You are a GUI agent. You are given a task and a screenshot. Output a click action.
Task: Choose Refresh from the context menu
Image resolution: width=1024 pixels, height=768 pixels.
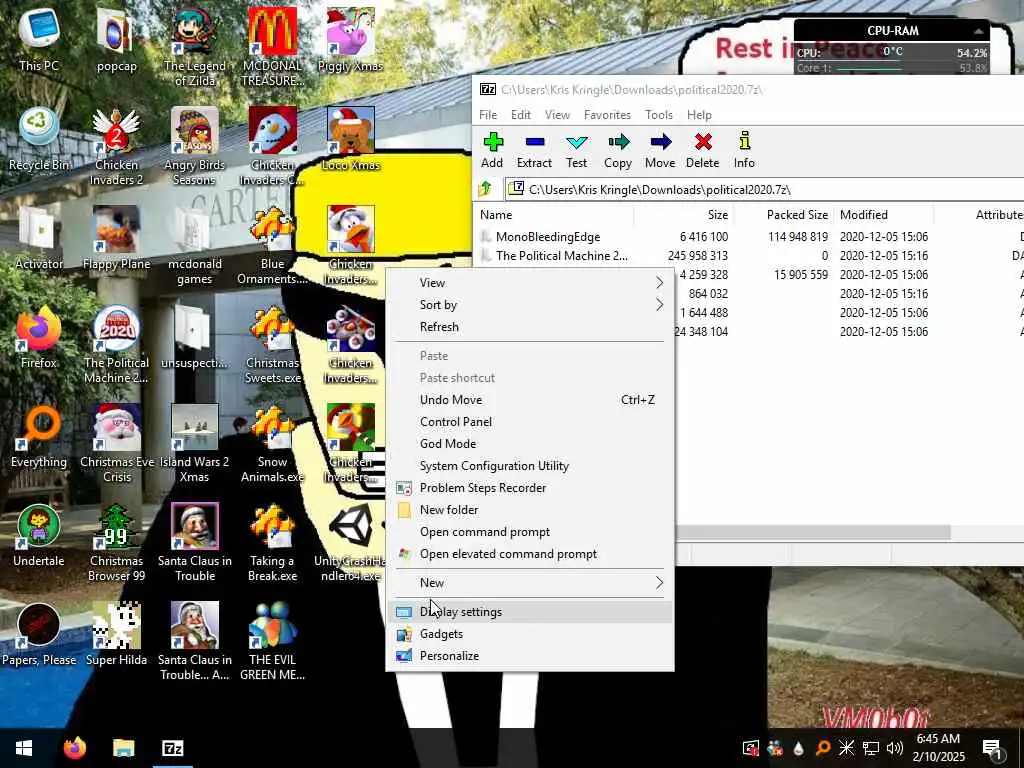pos(530,327)
